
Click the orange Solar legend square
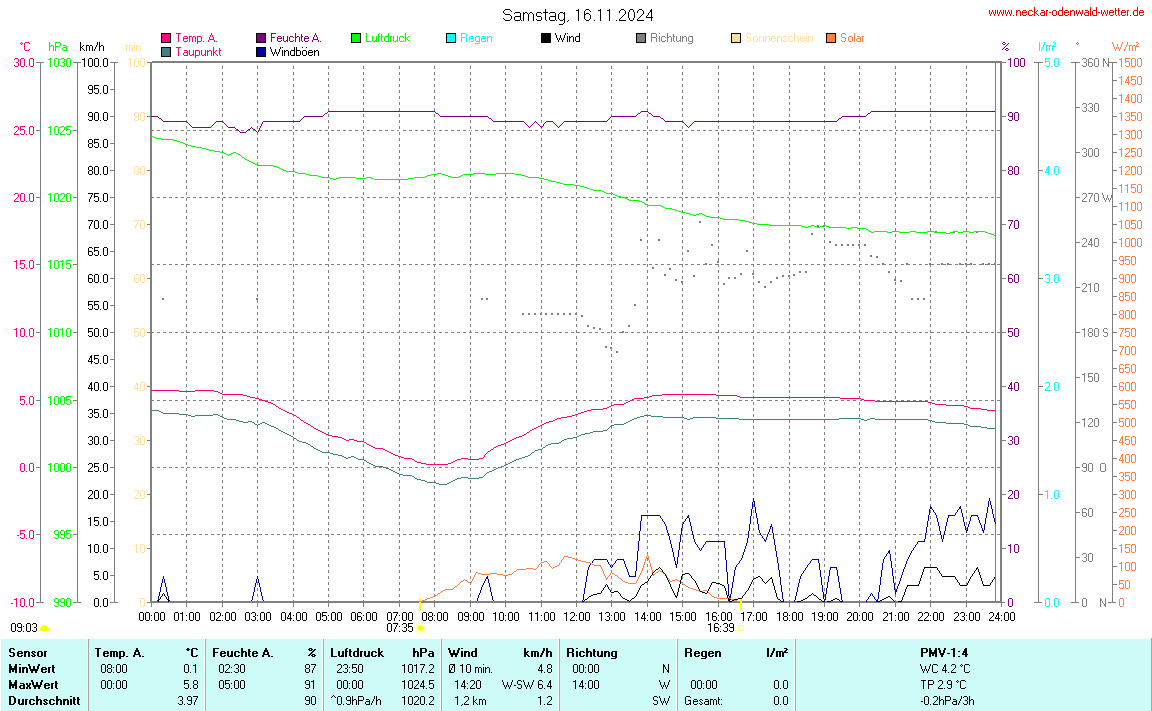(831, 38)
